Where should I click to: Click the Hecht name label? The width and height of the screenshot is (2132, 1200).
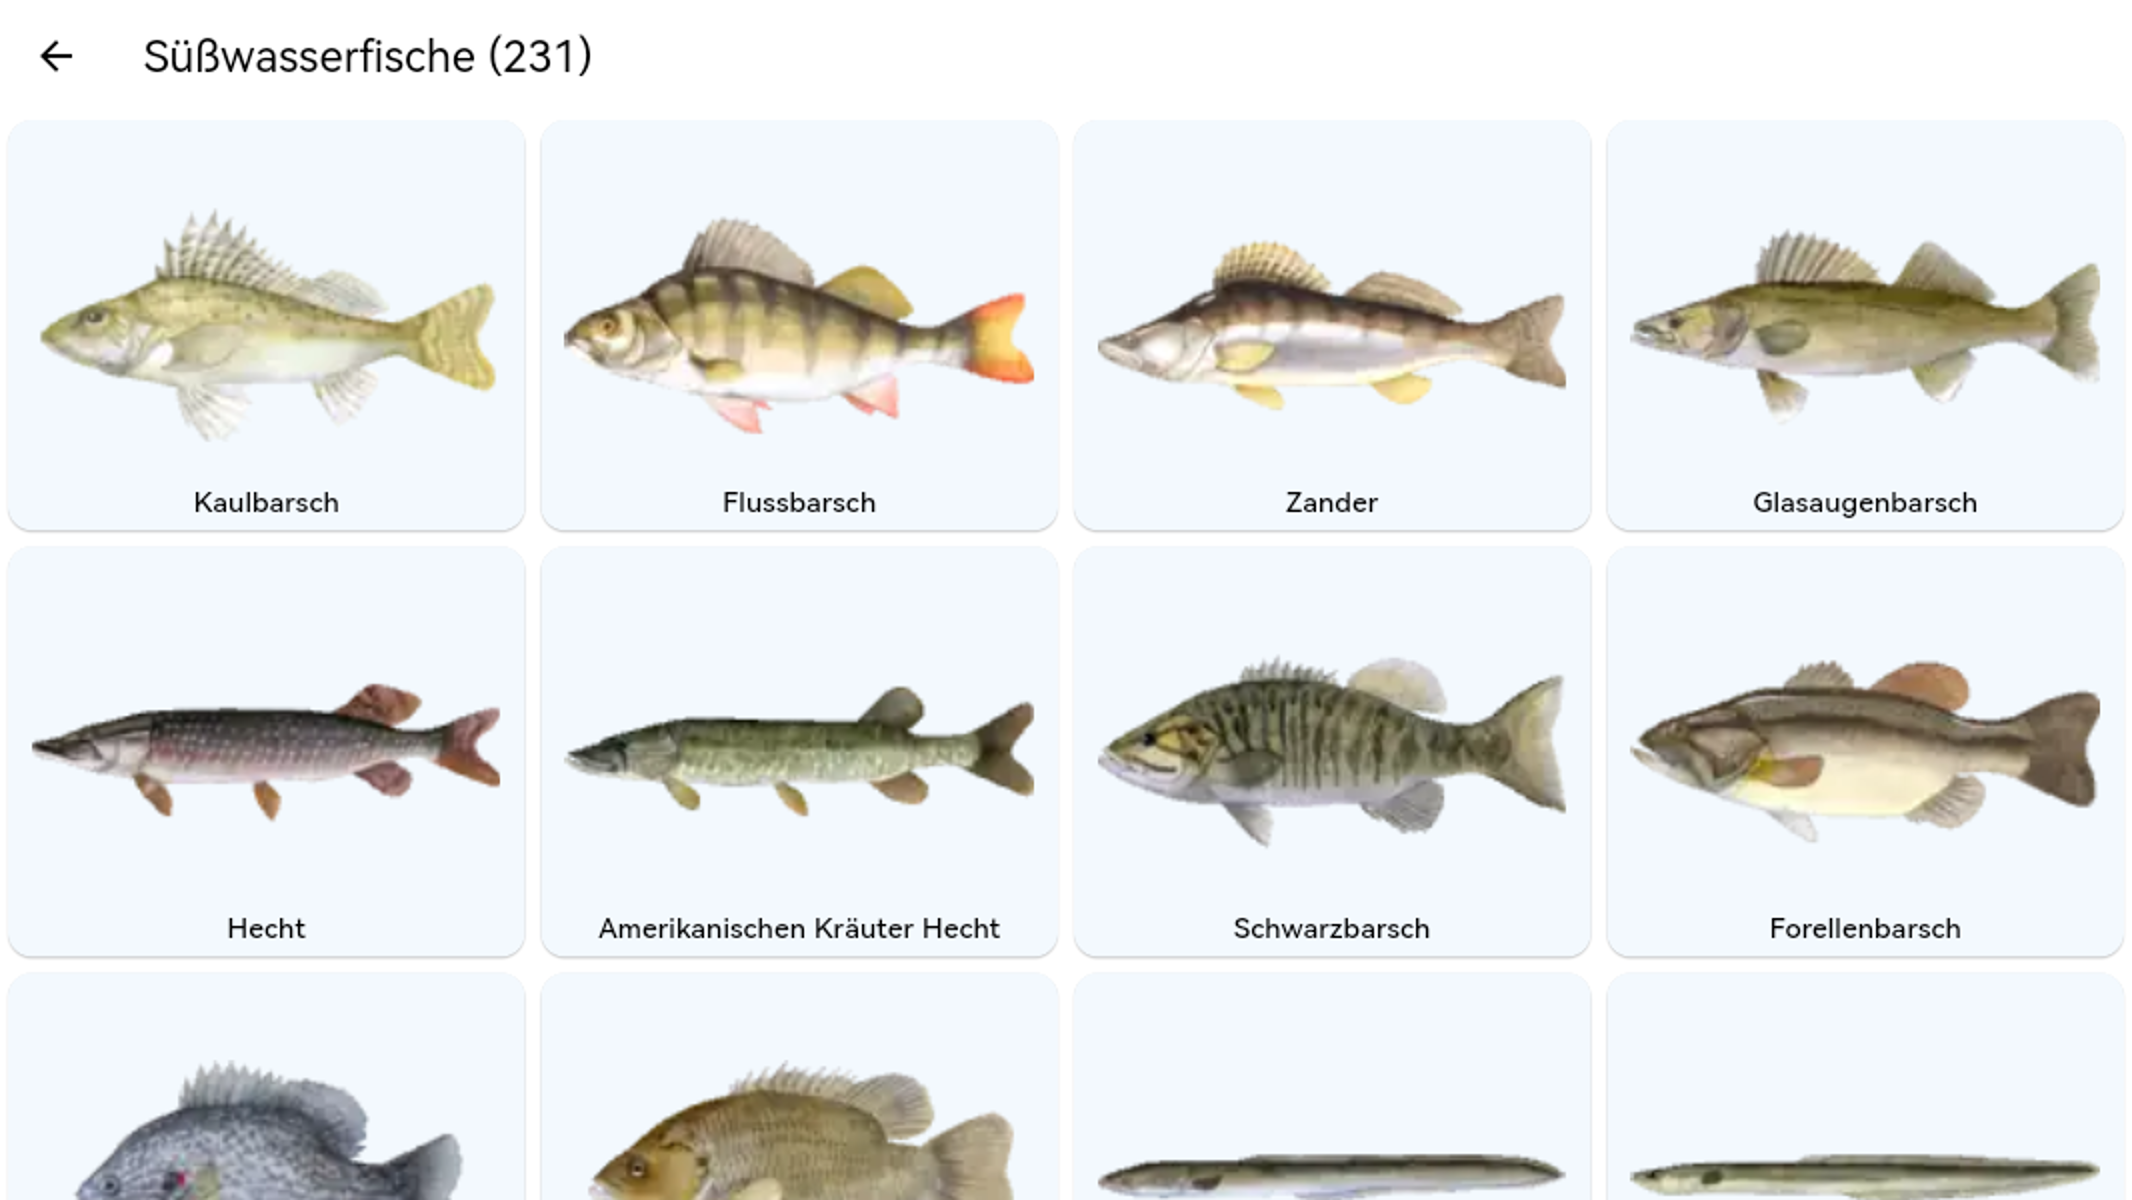point(266,928)
